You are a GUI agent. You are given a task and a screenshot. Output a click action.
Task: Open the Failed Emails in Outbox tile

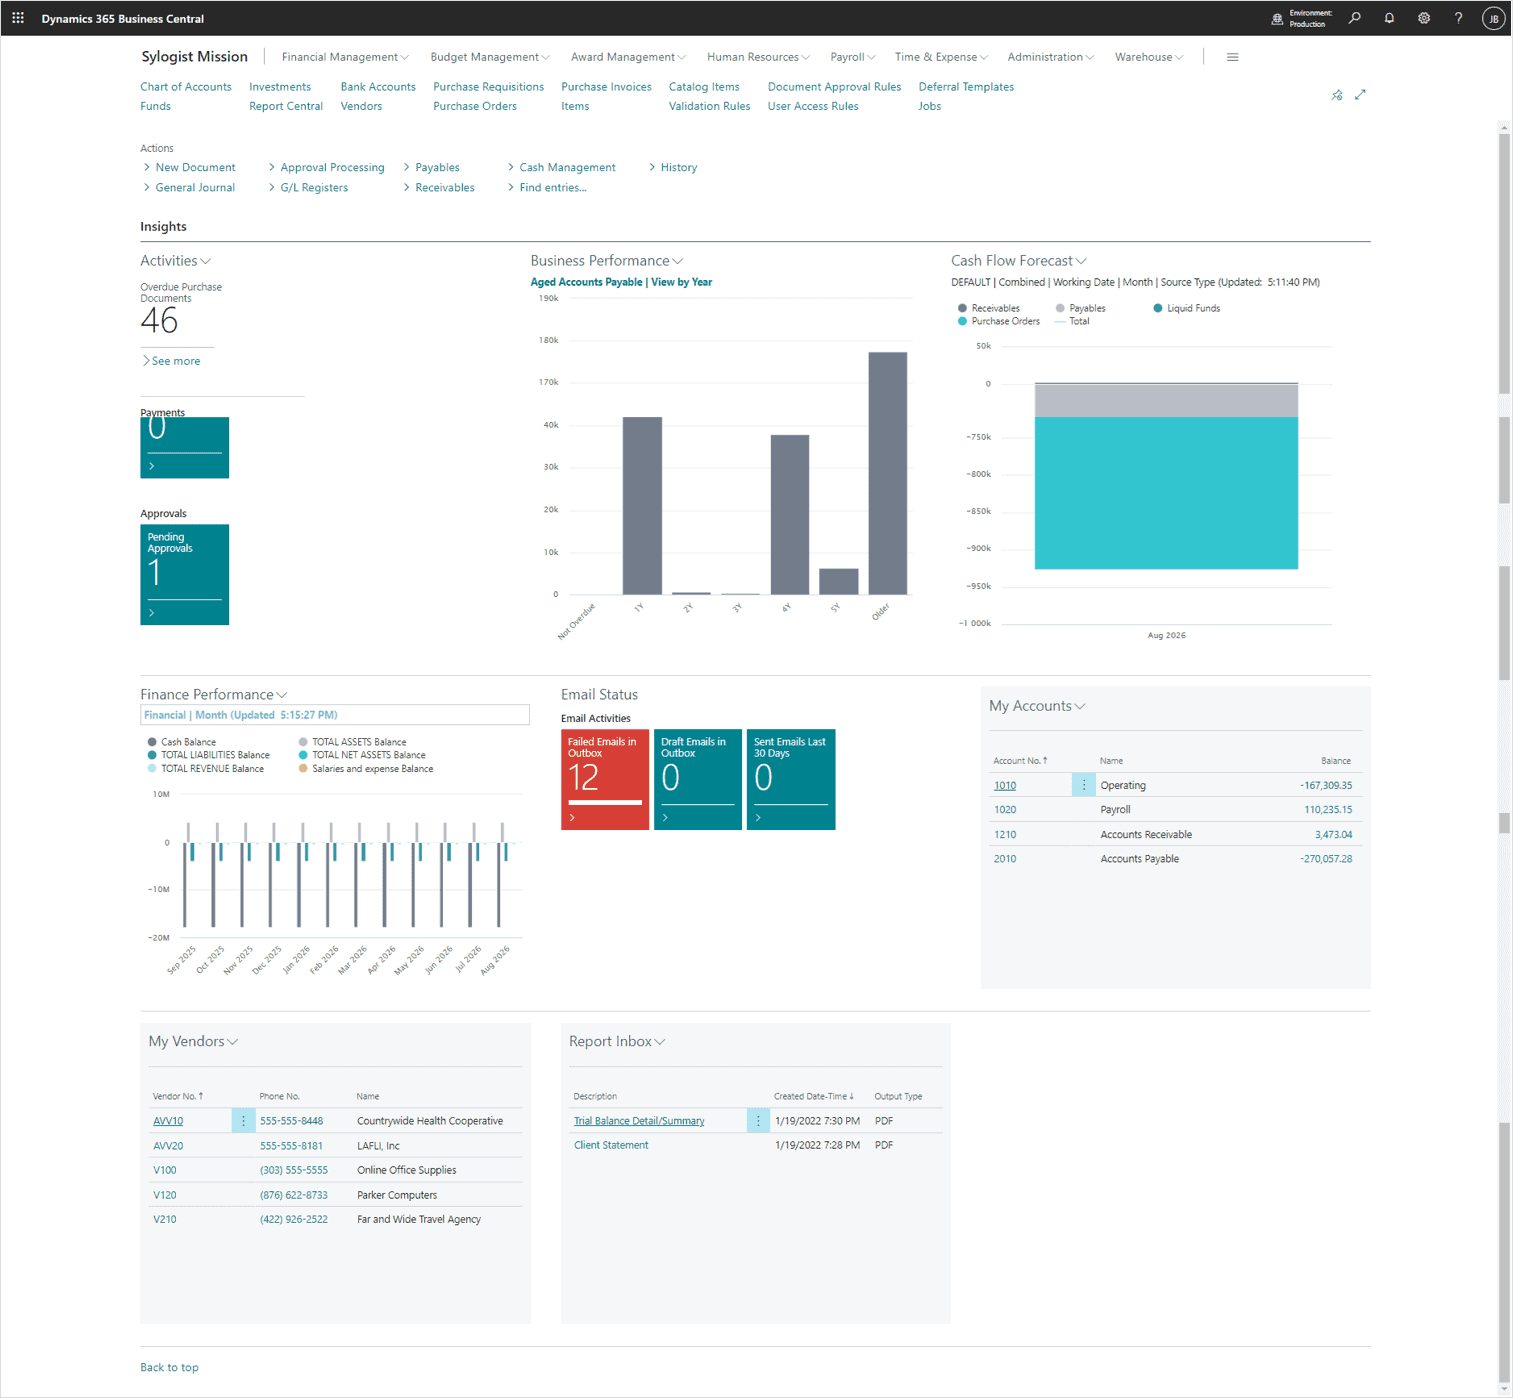(604, 779)
